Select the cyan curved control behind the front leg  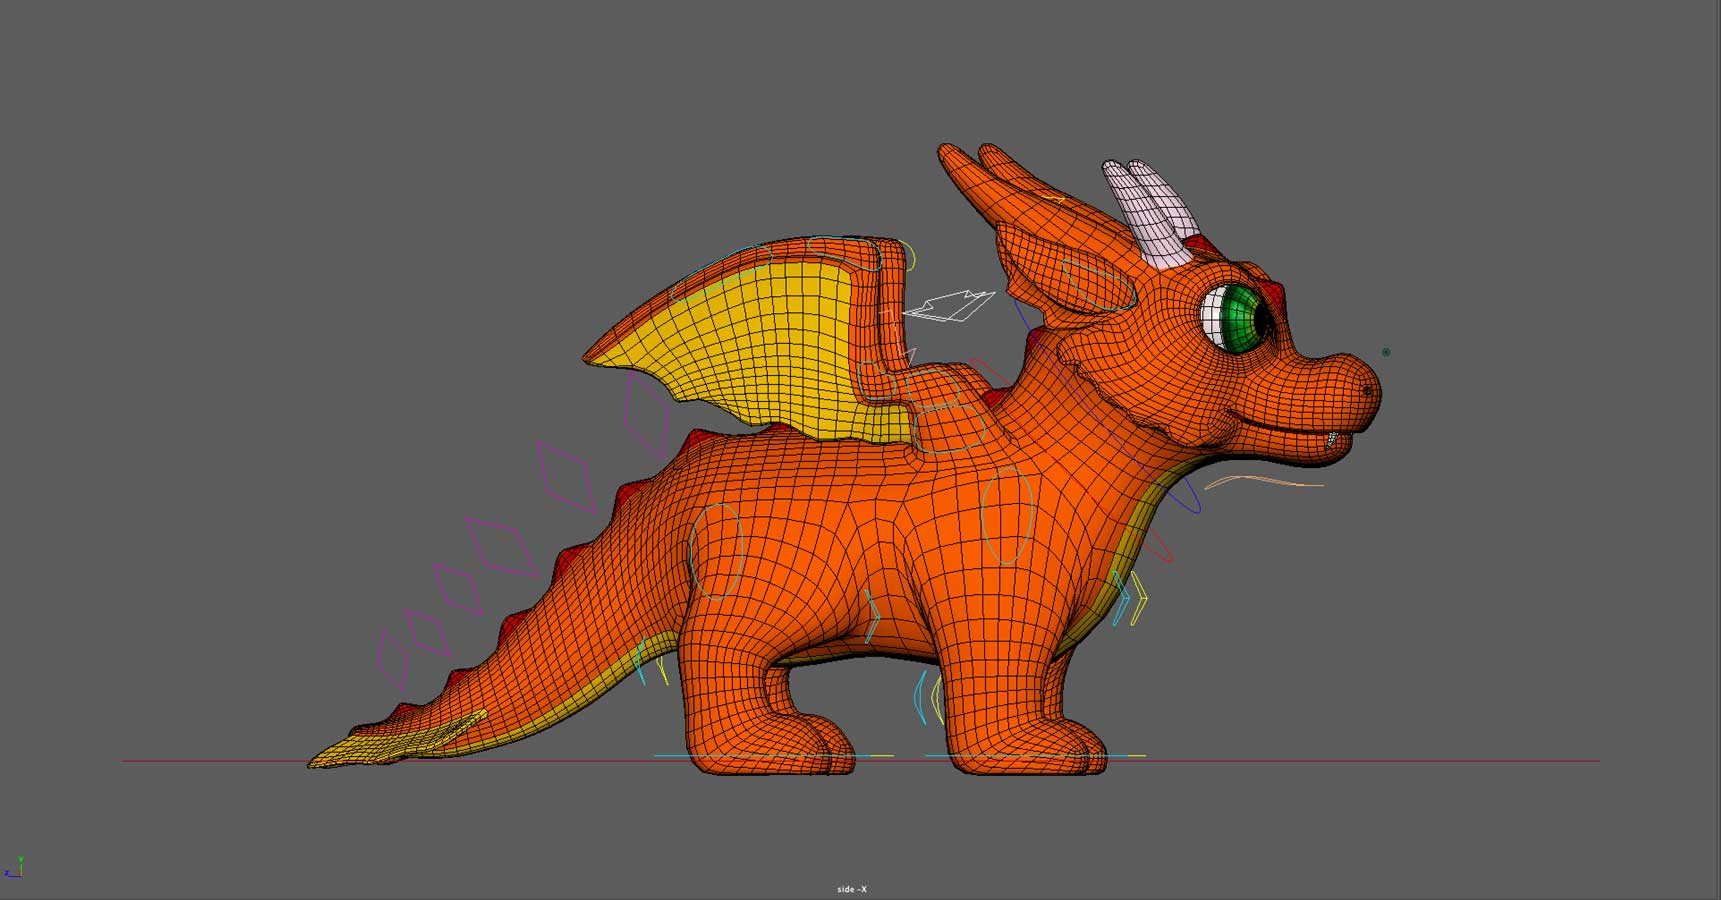(921, 697)
